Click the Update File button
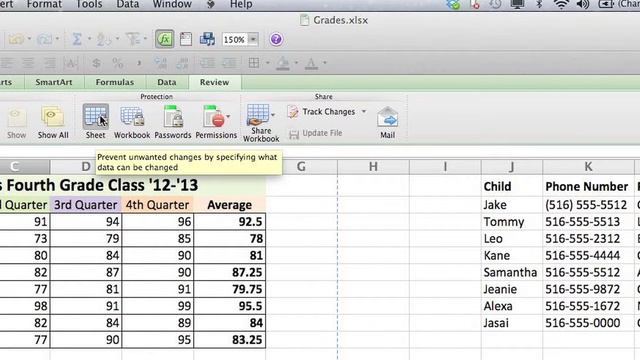The width and height of the screenshot is (640, 360). (x=316, y=133)
